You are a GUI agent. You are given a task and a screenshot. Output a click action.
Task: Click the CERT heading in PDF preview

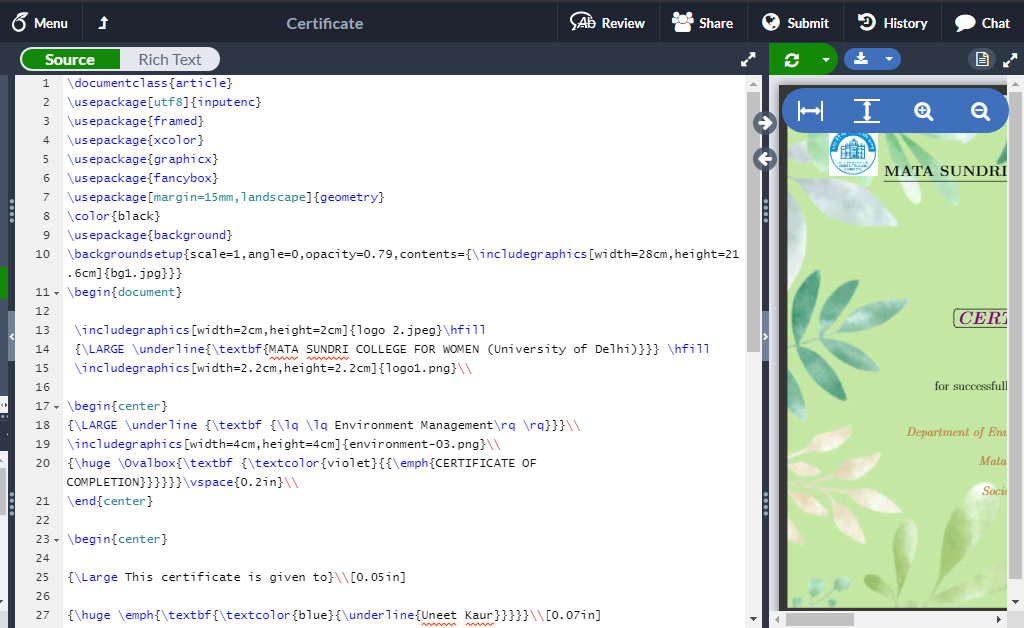pyautogui.click(x=980, y=318)
